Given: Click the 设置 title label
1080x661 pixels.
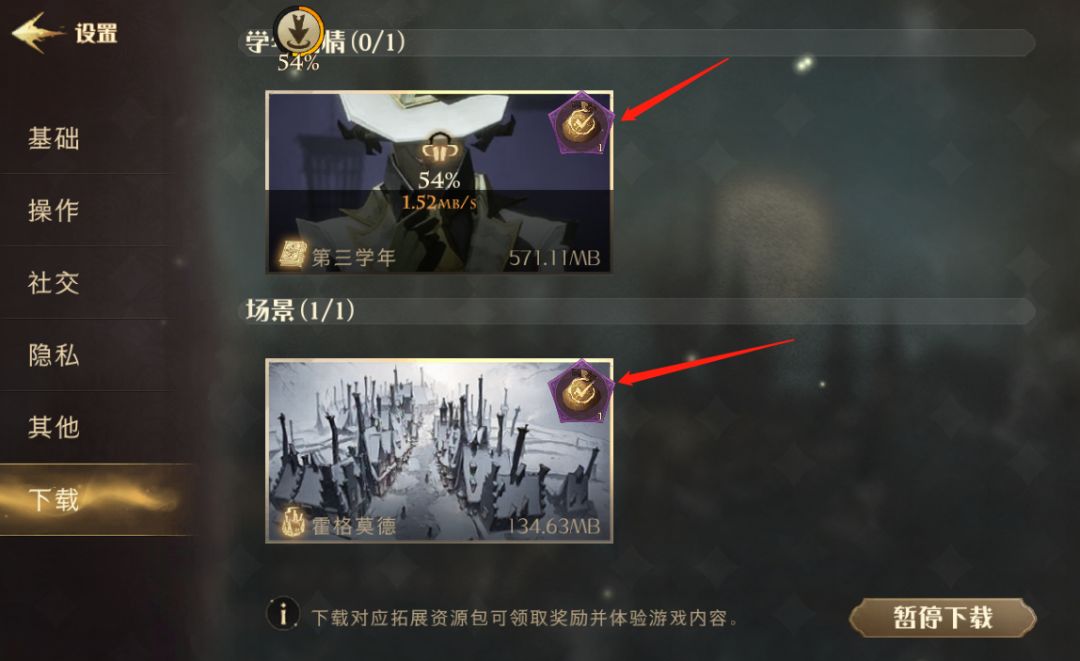Looking at the screenshot, I should [96, 32].
